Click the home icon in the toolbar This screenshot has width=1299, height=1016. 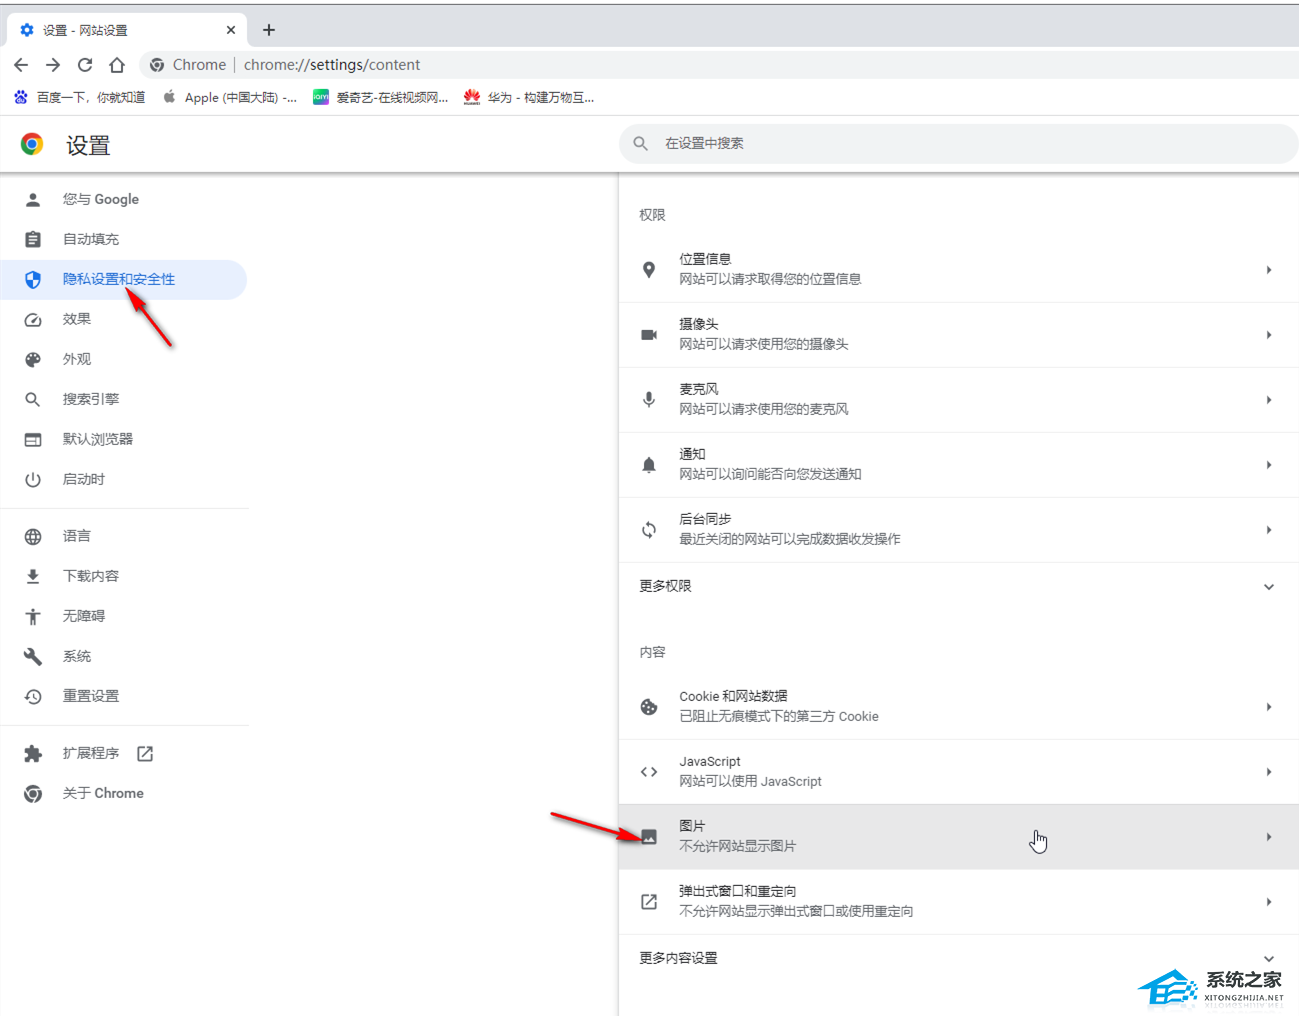(x=117, y=65)
